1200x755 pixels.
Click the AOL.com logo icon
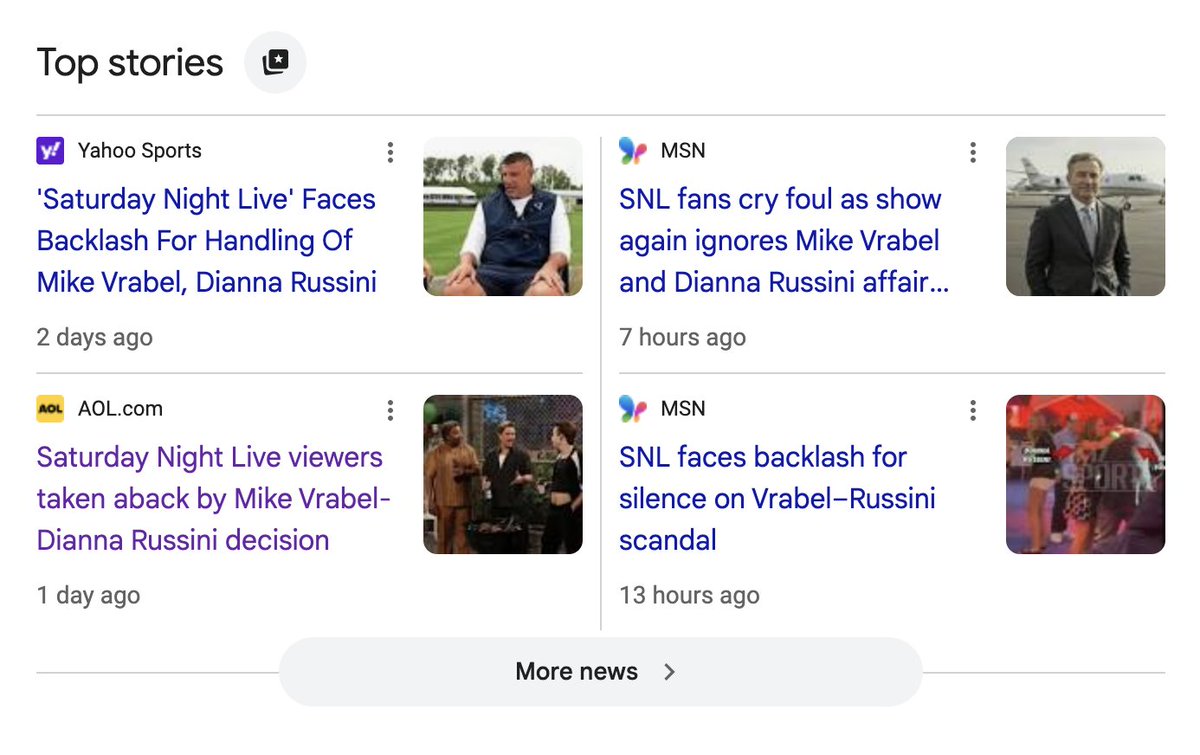point(50,409)
